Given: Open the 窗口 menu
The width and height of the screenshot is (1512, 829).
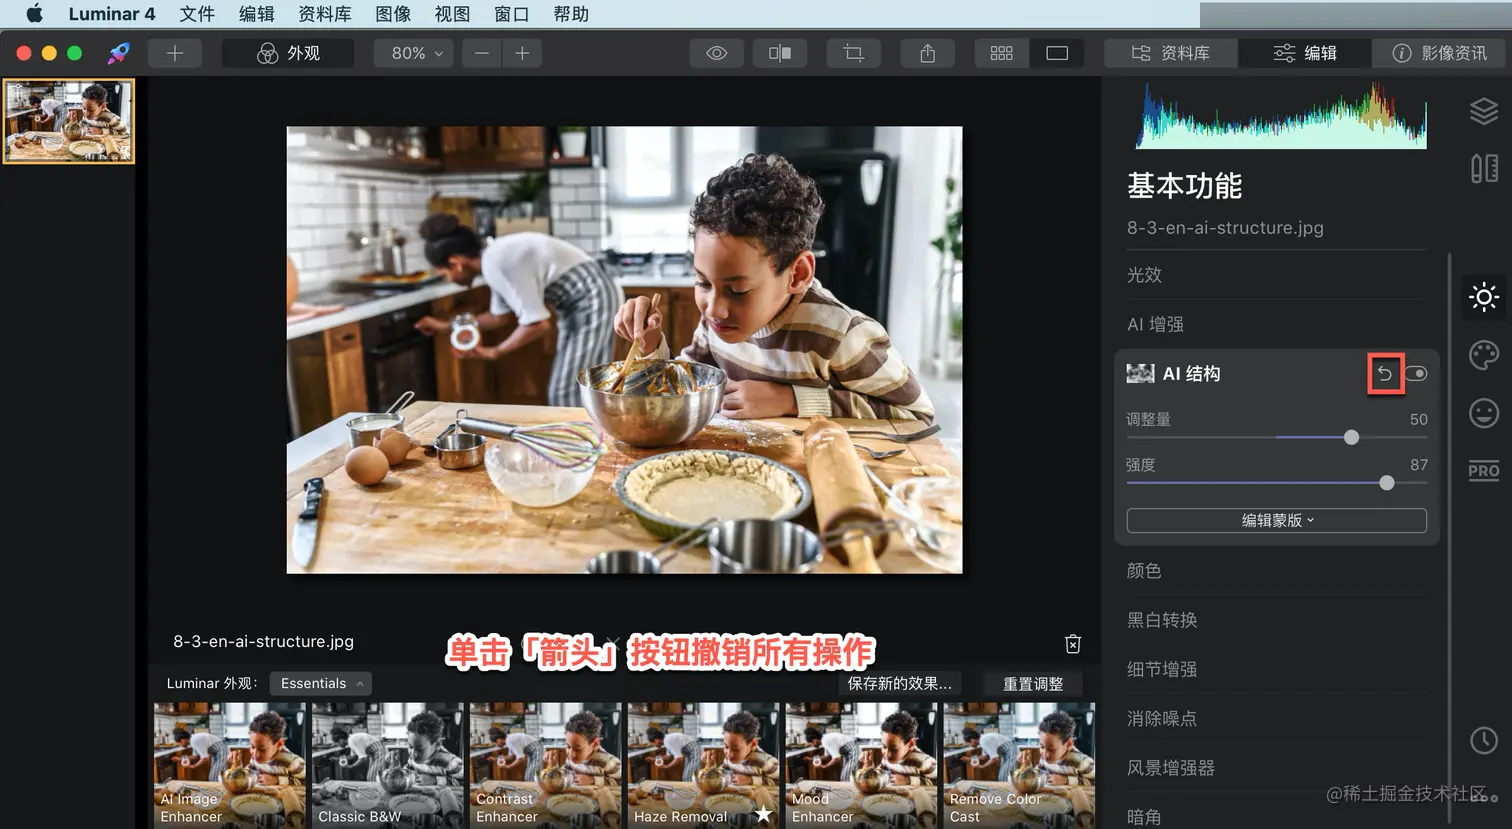Looking at the screenshot, I should tap(512, 14).
